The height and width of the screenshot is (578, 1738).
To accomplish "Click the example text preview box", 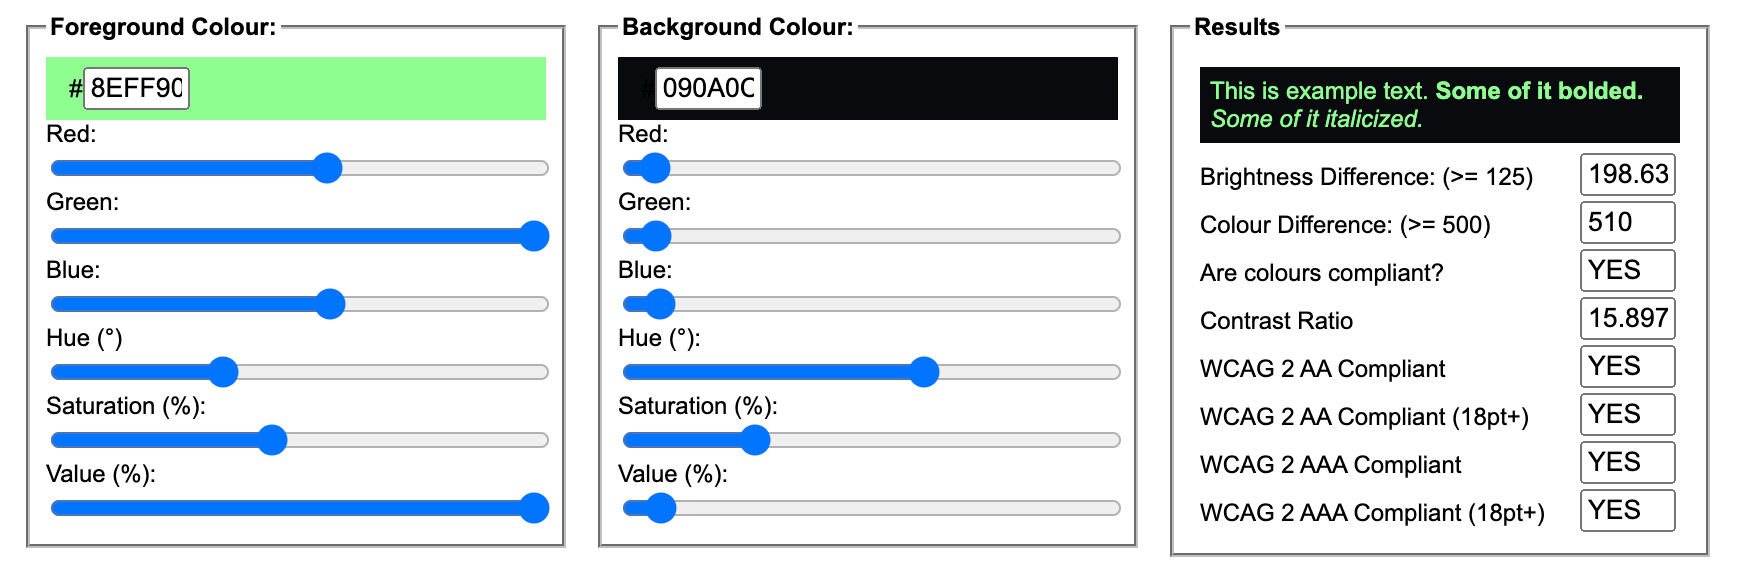I will coord(1439,105).
